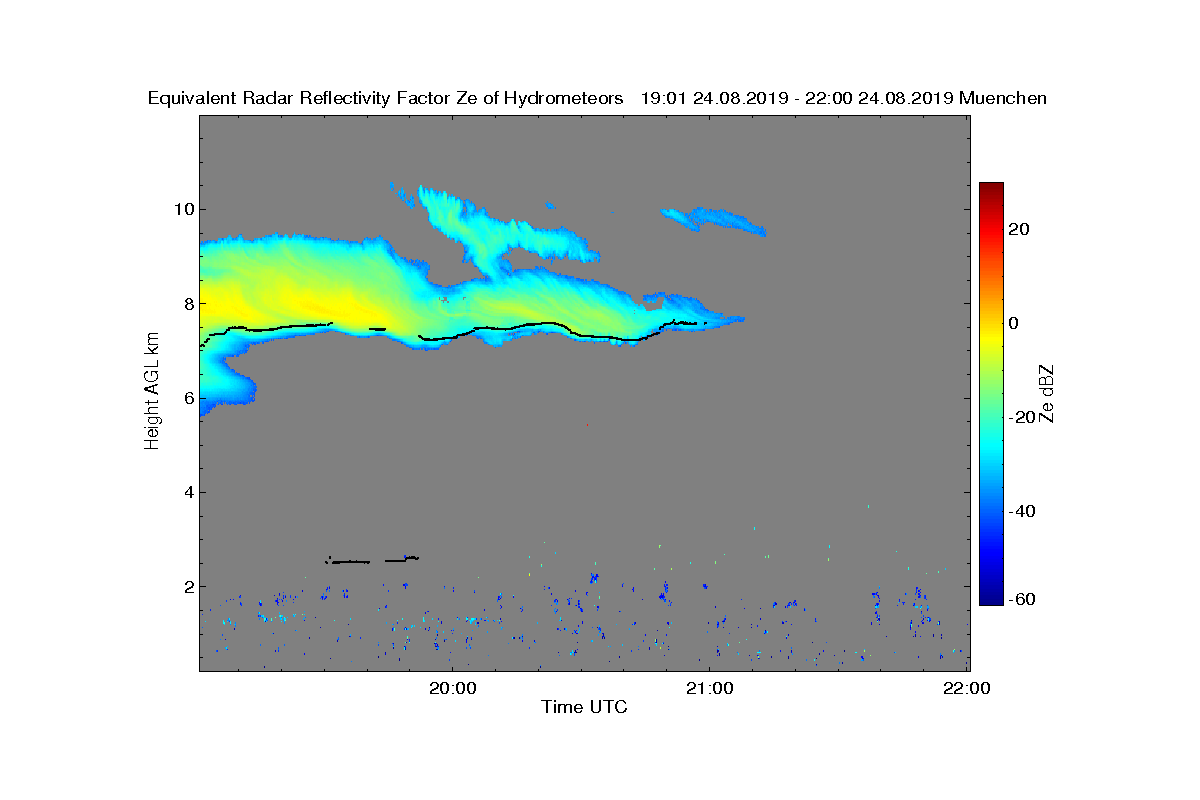Click the colorbar value -60

1022,599
